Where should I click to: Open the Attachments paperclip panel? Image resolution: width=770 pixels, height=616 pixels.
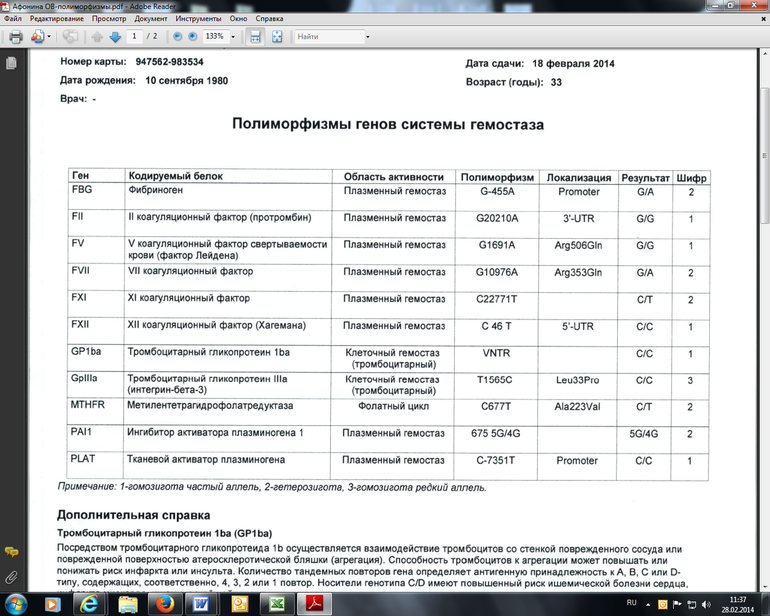11,577
